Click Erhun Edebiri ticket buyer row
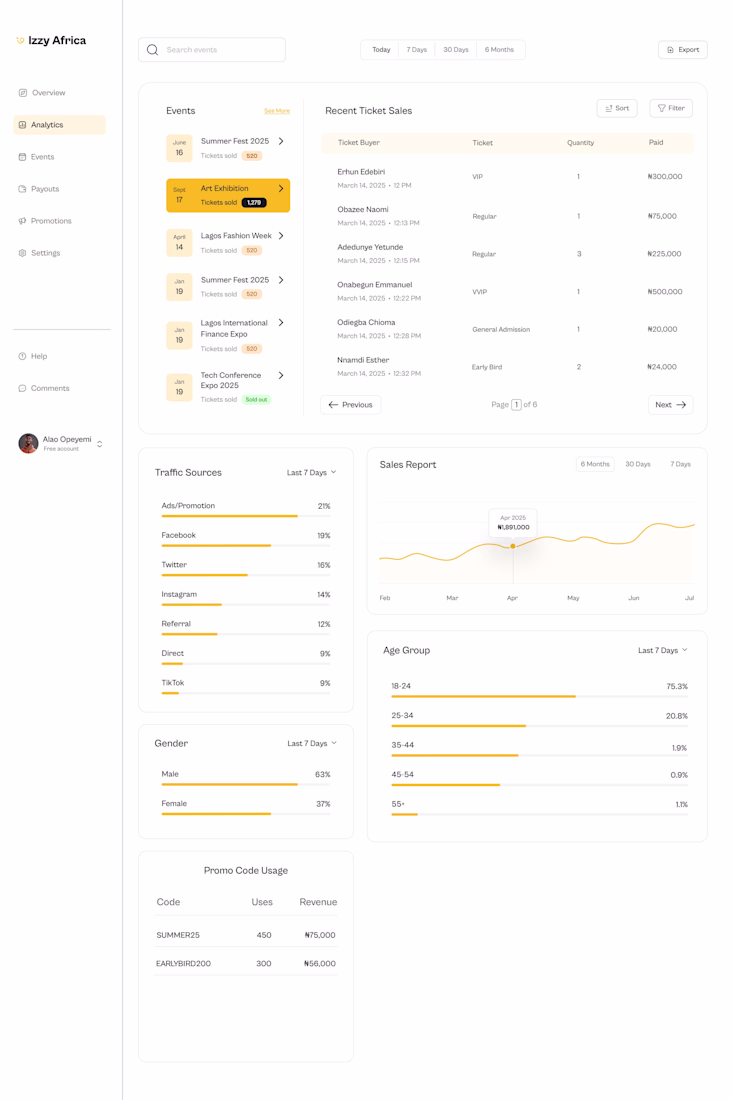This screenshot has height=1100, width=732. (507, 177)
